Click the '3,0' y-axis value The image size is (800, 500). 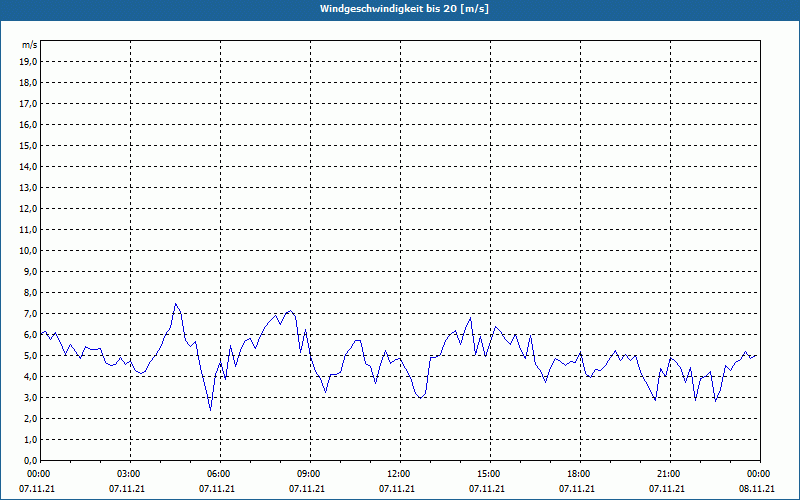click(x=30, y=397)
